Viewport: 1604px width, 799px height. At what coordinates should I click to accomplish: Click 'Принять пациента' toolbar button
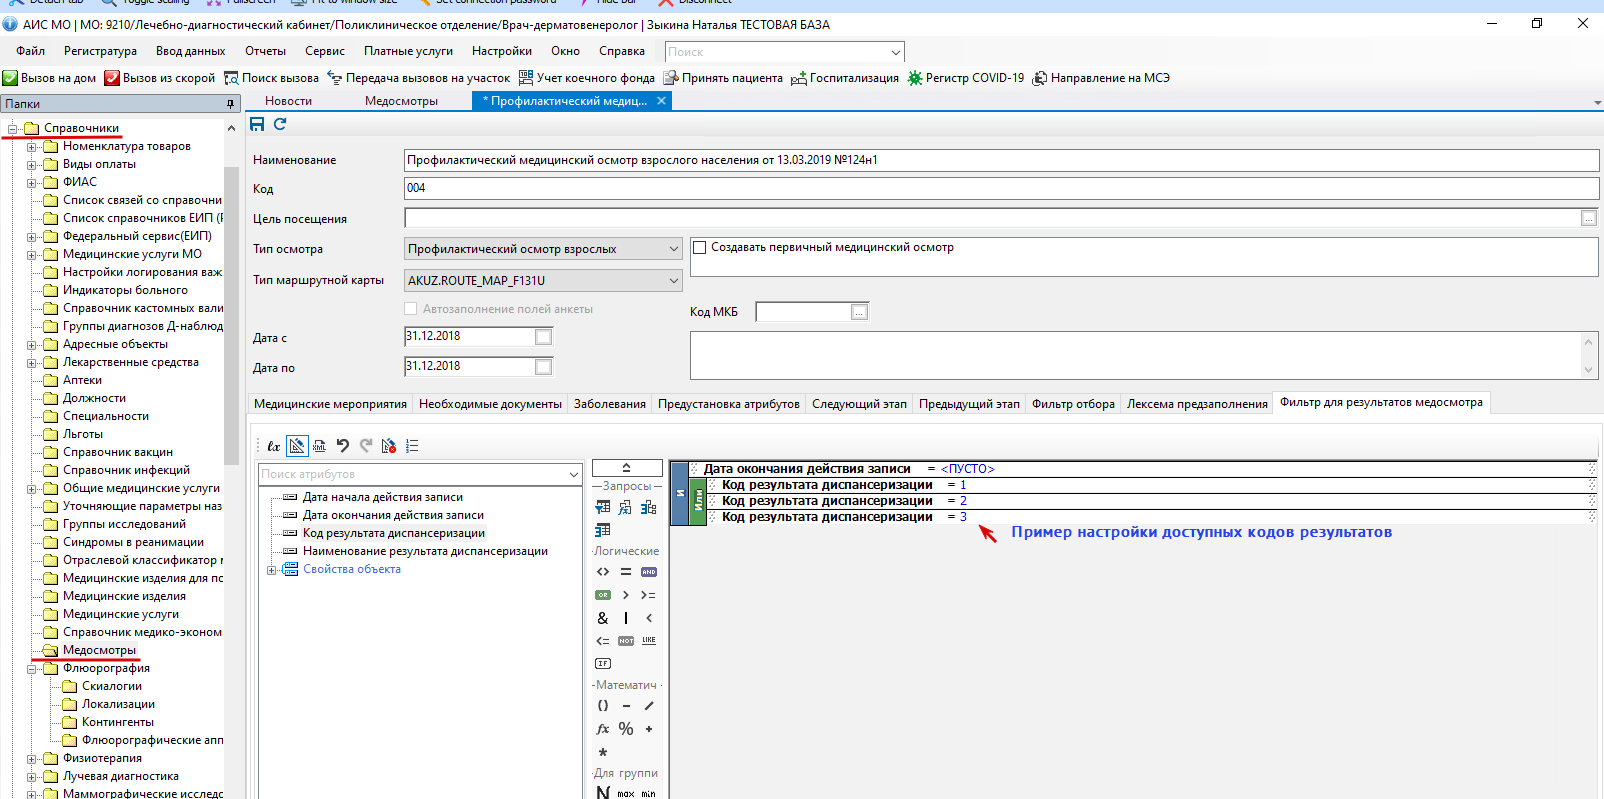pyautogui.click(x=723, y=78)
